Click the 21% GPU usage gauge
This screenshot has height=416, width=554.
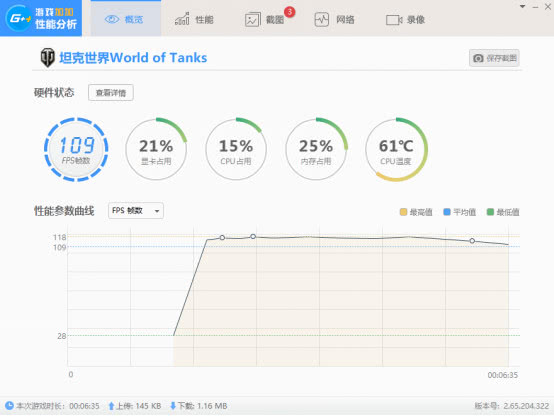click(156, 149)
